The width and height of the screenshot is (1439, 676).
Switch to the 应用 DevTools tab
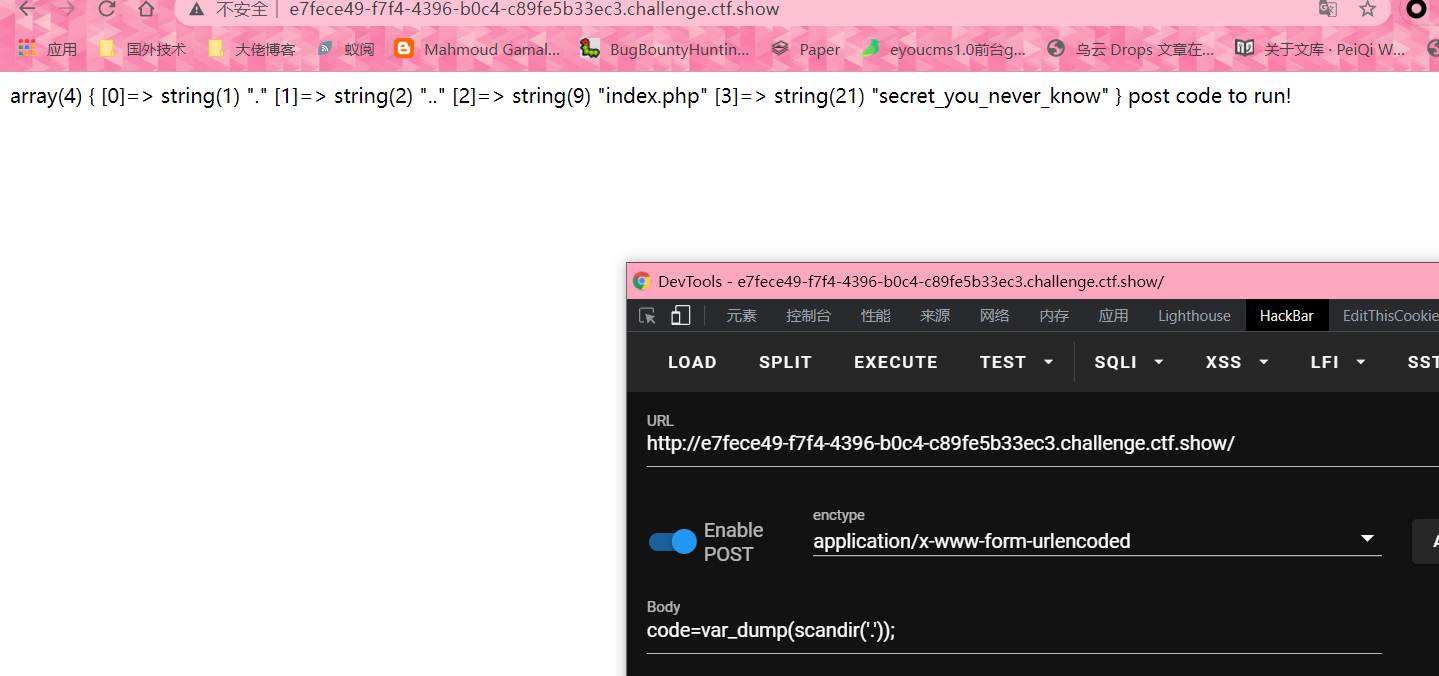click(1113, 316)
